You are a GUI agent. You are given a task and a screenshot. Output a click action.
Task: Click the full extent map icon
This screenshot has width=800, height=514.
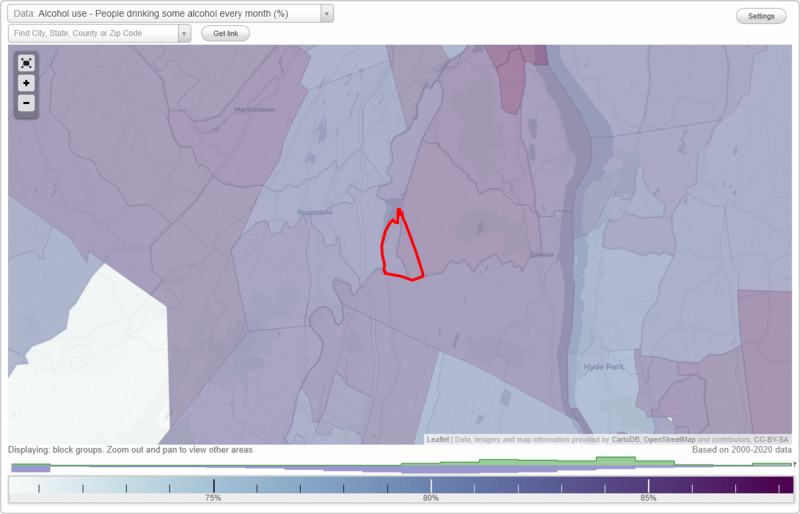point(26,63)
